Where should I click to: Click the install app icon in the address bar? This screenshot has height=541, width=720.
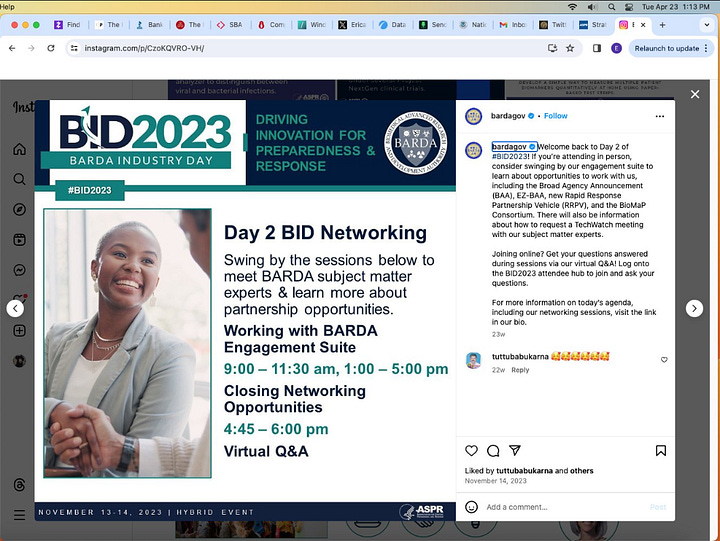click(552, 48)
